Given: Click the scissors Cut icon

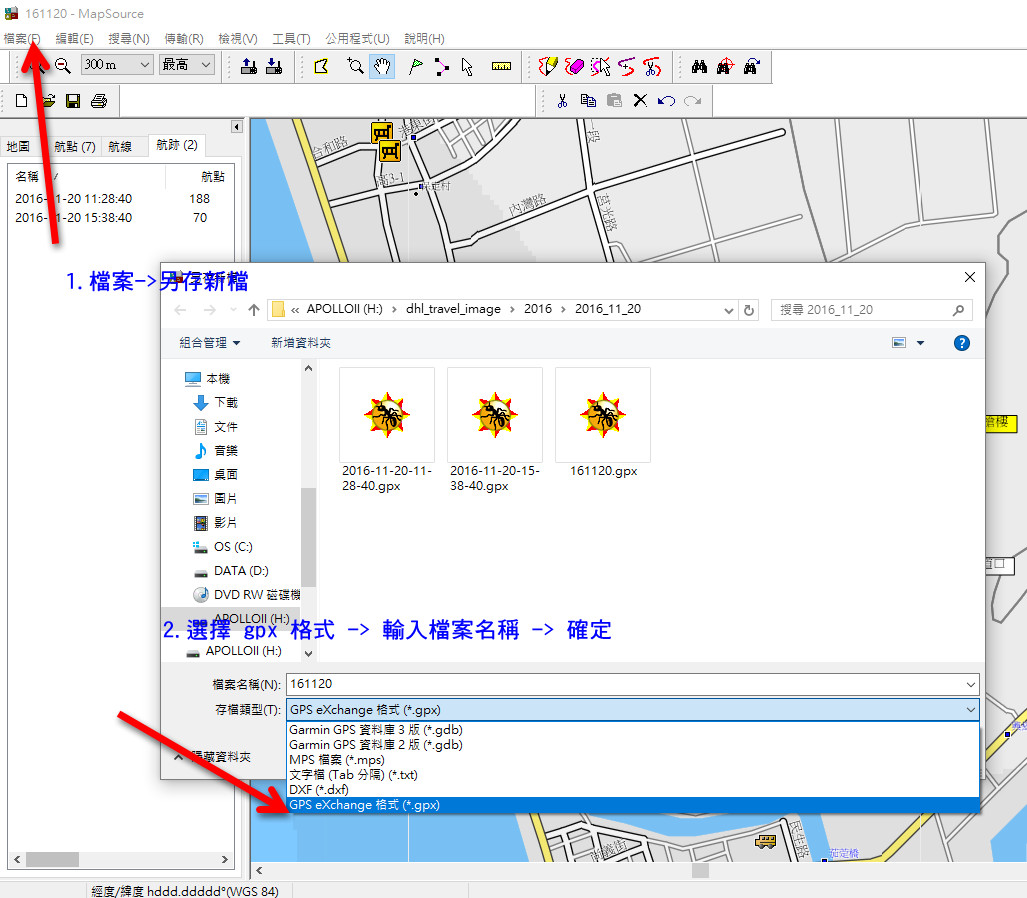Looking at the screenshot, I should click(562, 101).
